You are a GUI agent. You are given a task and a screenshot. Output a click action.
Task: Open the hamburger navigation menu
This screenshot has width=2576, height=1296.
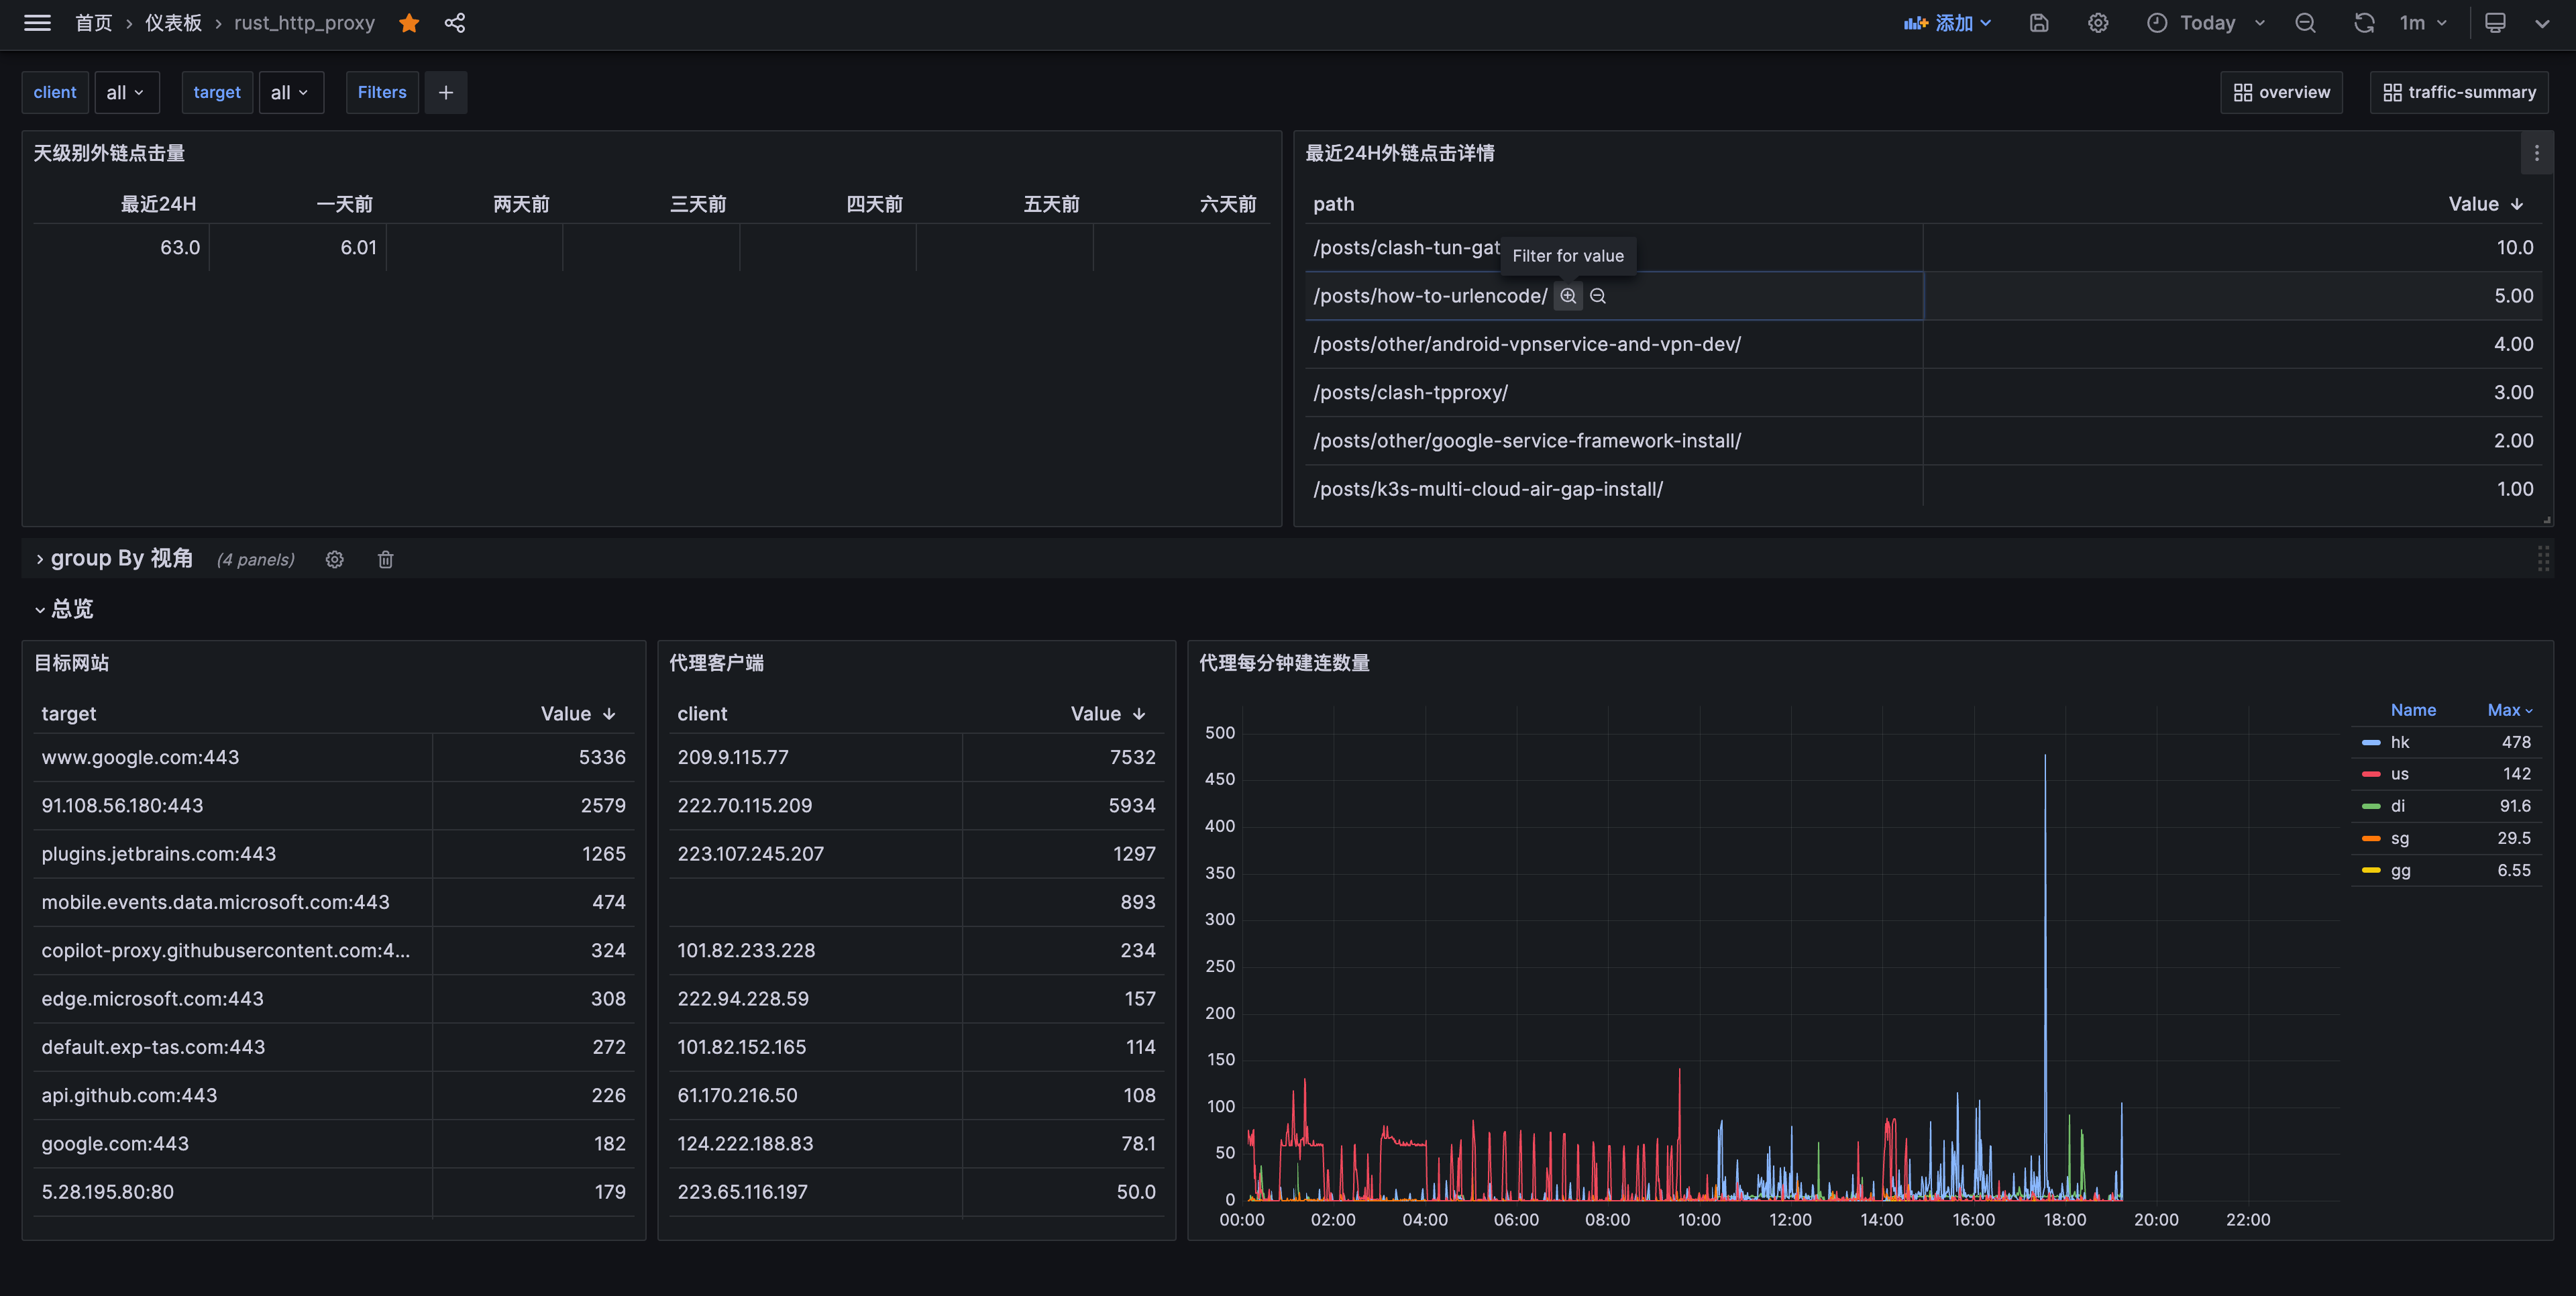click(x=37, y=23)
